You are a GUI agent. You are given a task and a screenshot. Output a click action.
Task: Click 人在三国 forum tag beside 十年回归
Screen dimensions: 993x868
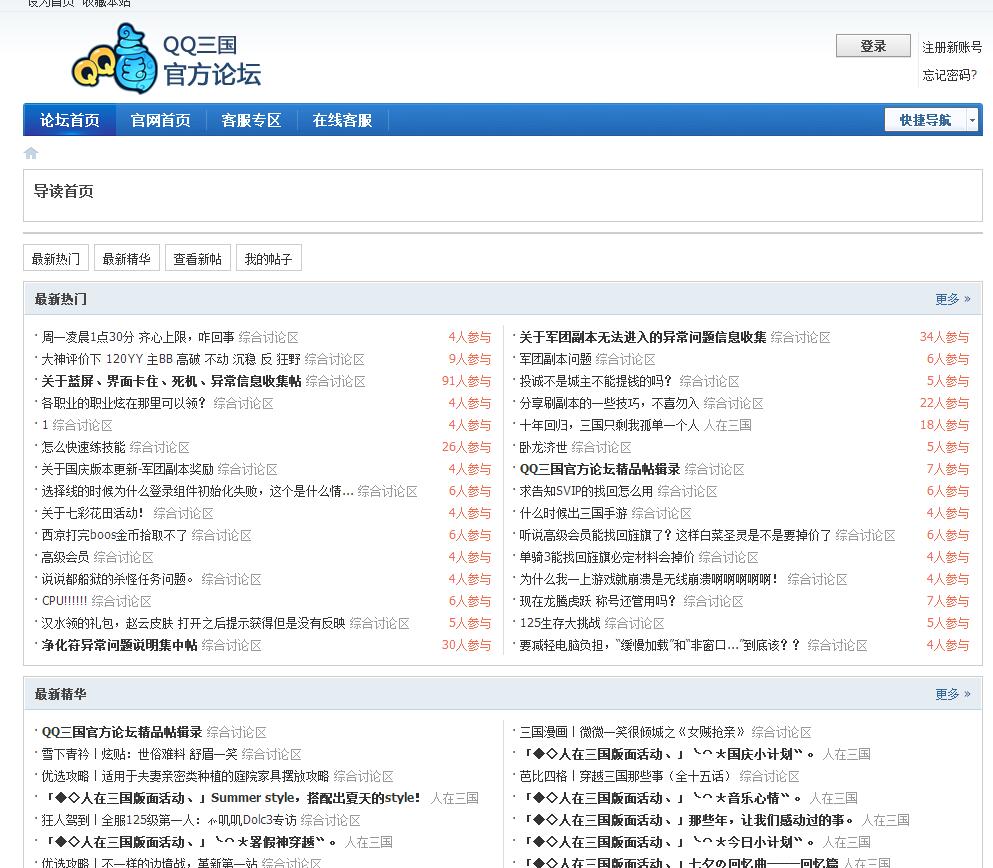[x=728, y=425]
